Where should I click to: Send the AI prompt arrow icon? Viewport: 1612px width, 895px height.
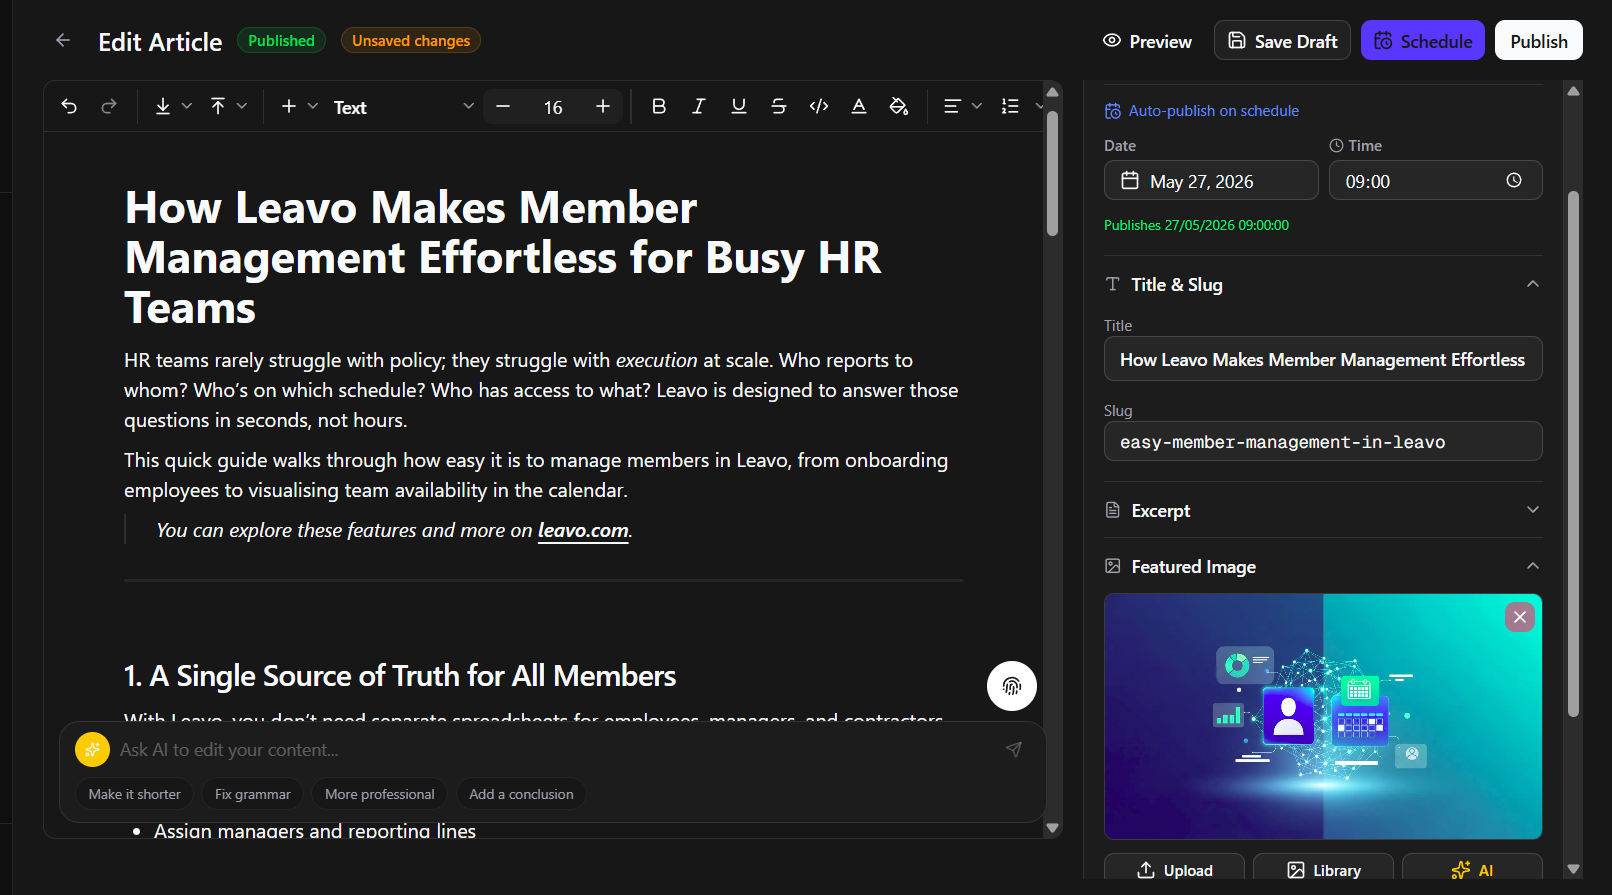pyautogui.click(x=1014, y=749)
